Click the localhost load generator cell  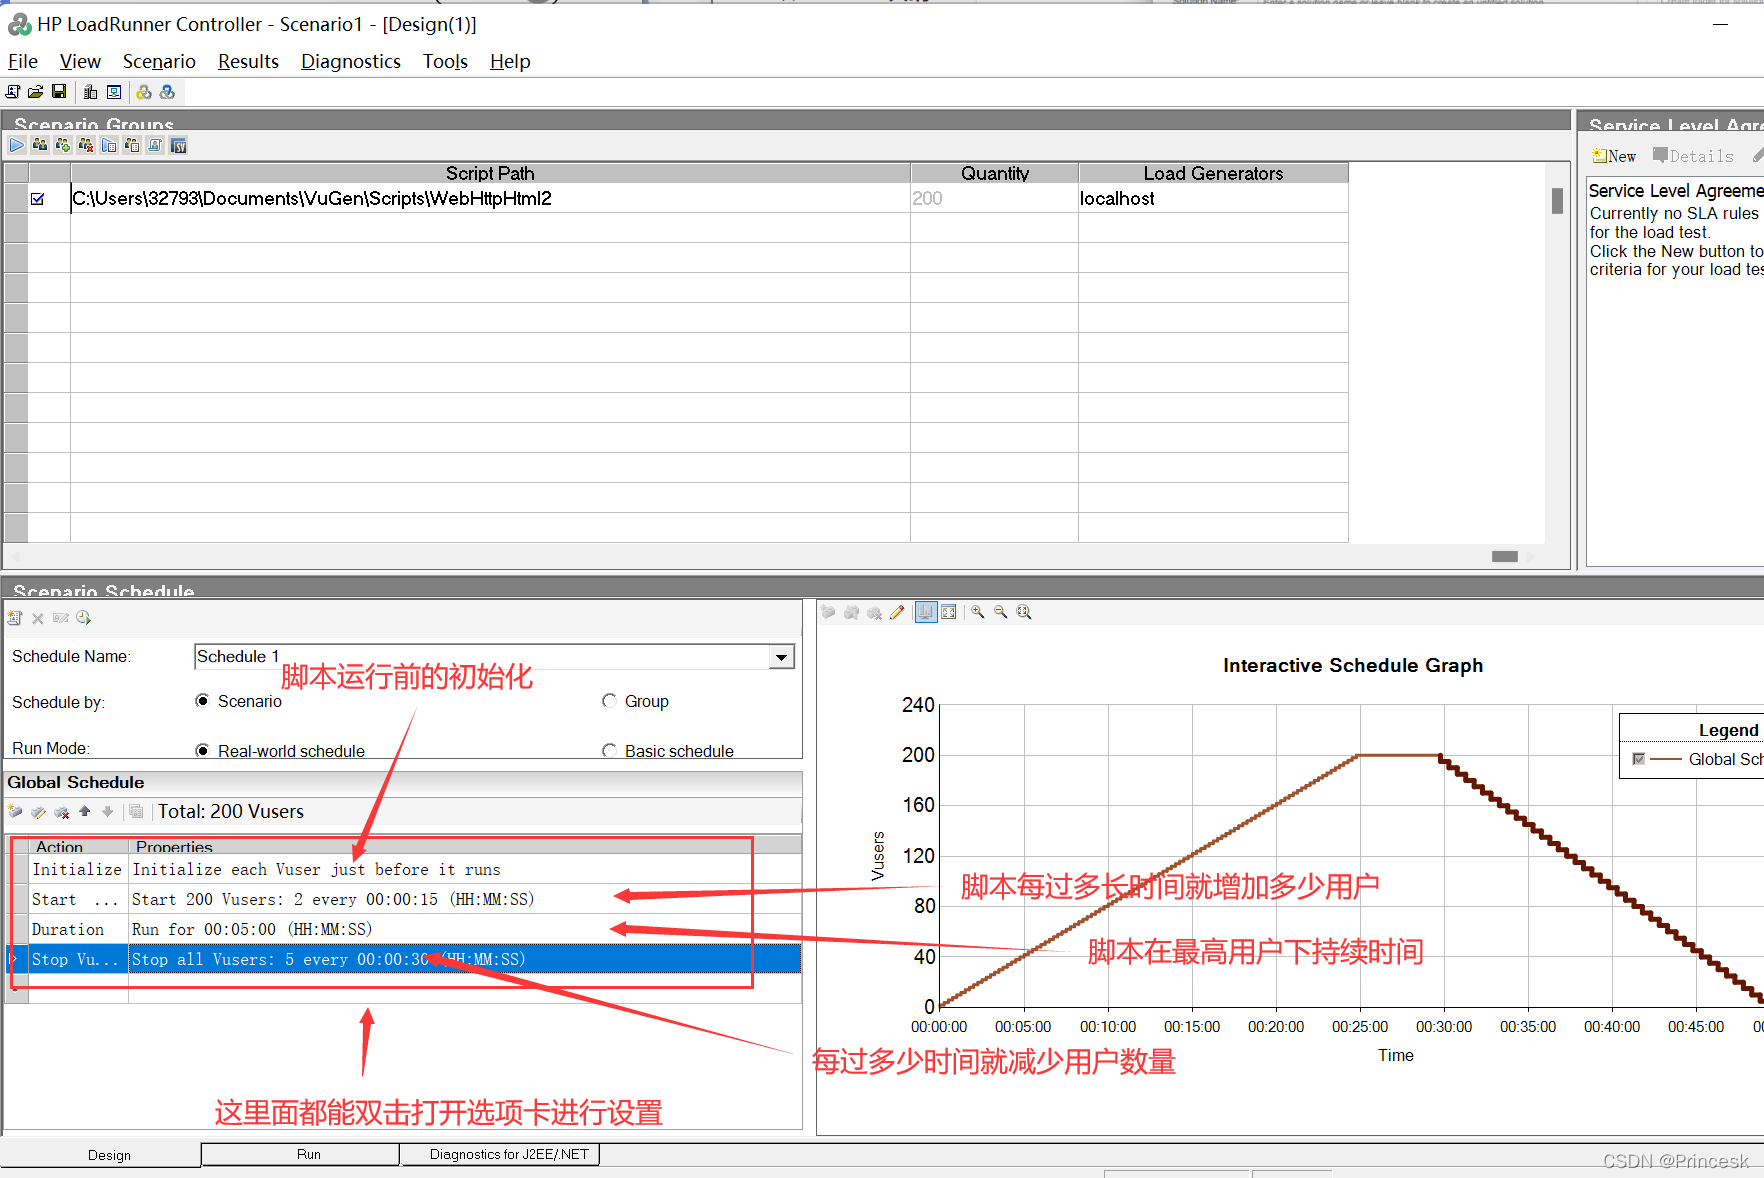point(1214,198)
